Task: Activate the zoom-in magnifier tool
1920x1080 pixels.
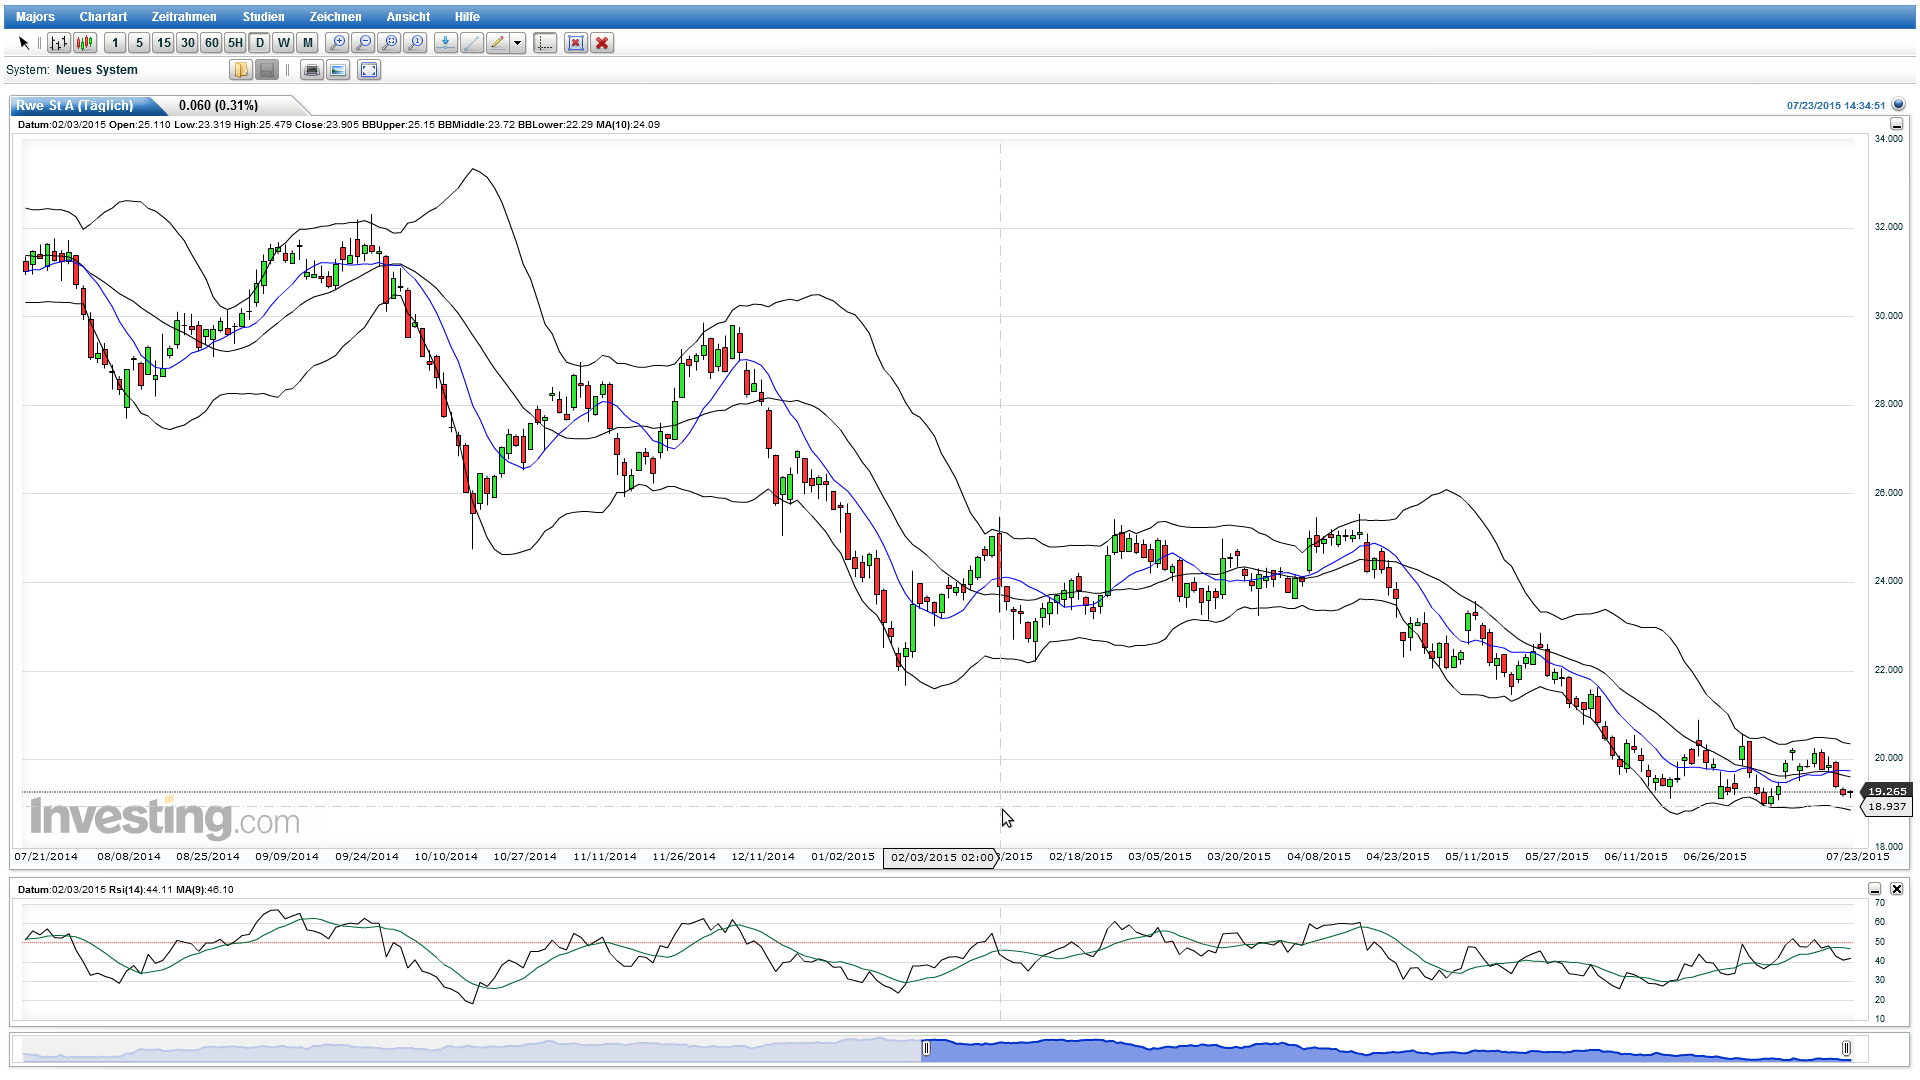Action: [338, 43]
